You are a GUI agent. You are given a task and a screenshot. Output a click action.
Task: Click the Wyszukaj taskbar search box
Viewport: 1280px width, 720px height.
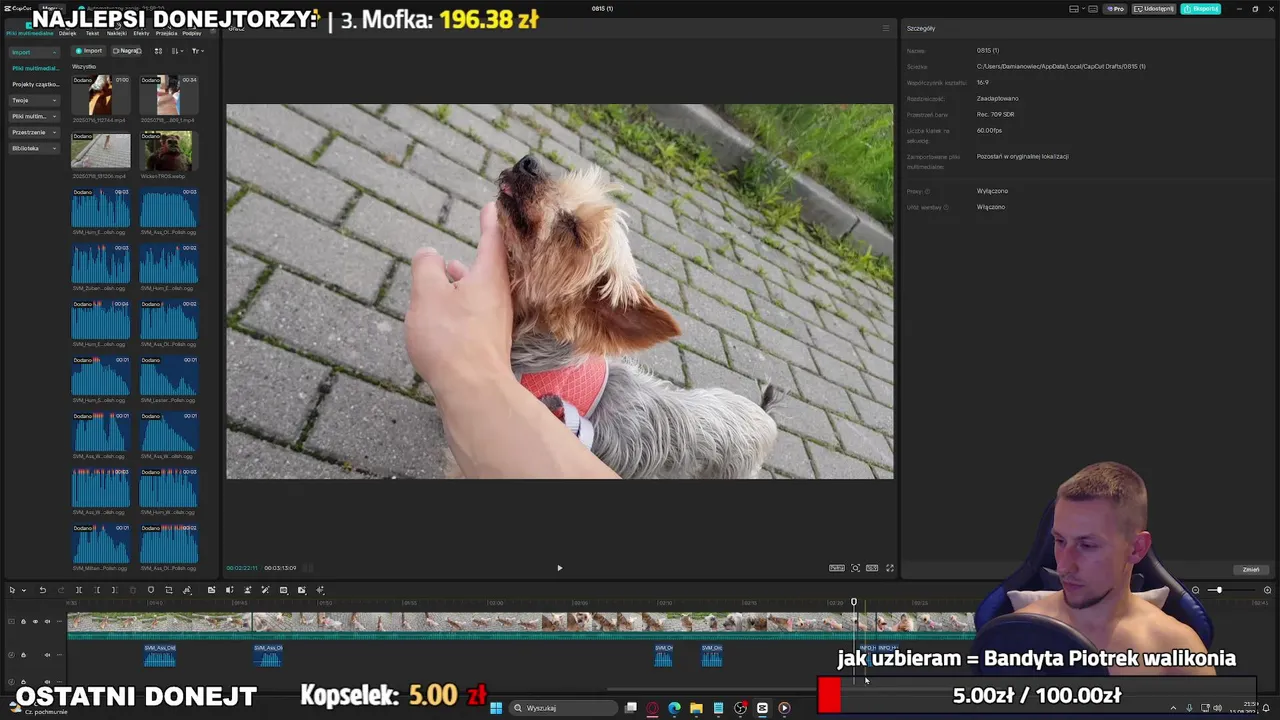pyautogui.click(x=561, y=708)
